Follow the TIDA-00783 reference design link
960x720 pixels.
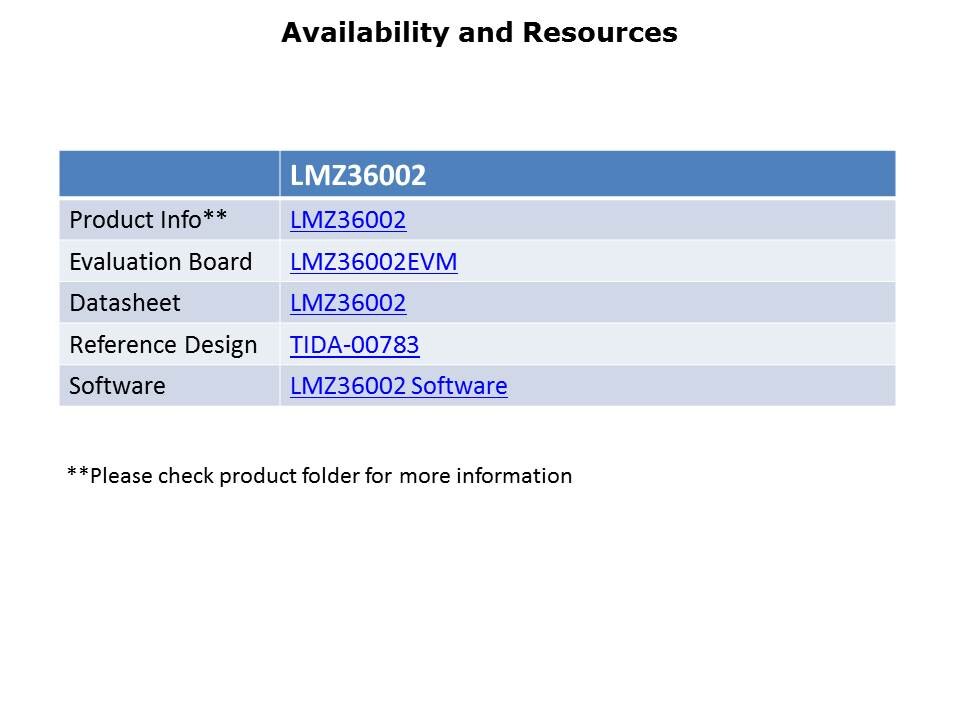pyautogui.click(x=354, y=345)
